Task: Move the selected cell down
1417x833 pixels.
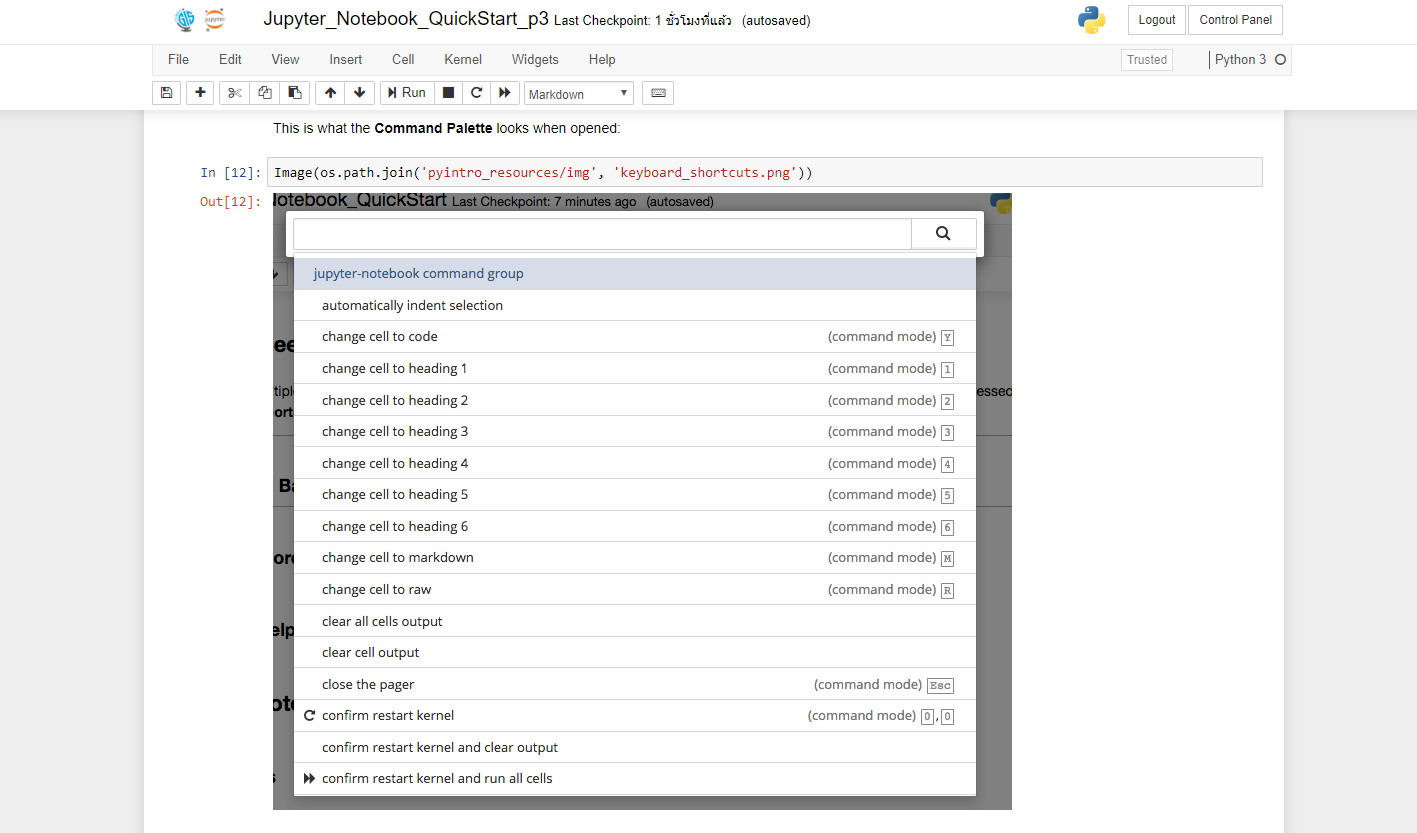Action: [x=359, y=92]
